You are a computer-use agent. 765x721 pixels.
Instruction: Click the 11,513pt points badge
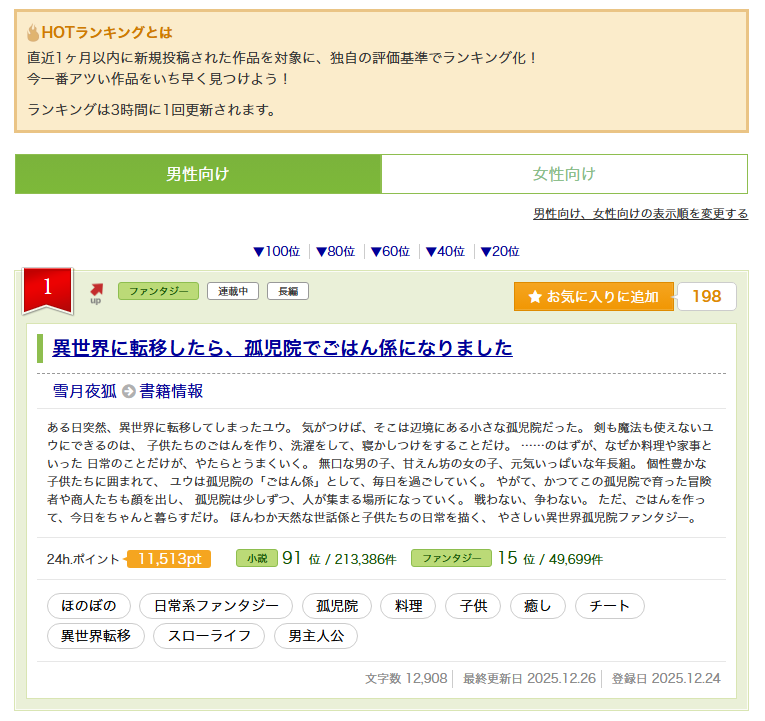169,559
